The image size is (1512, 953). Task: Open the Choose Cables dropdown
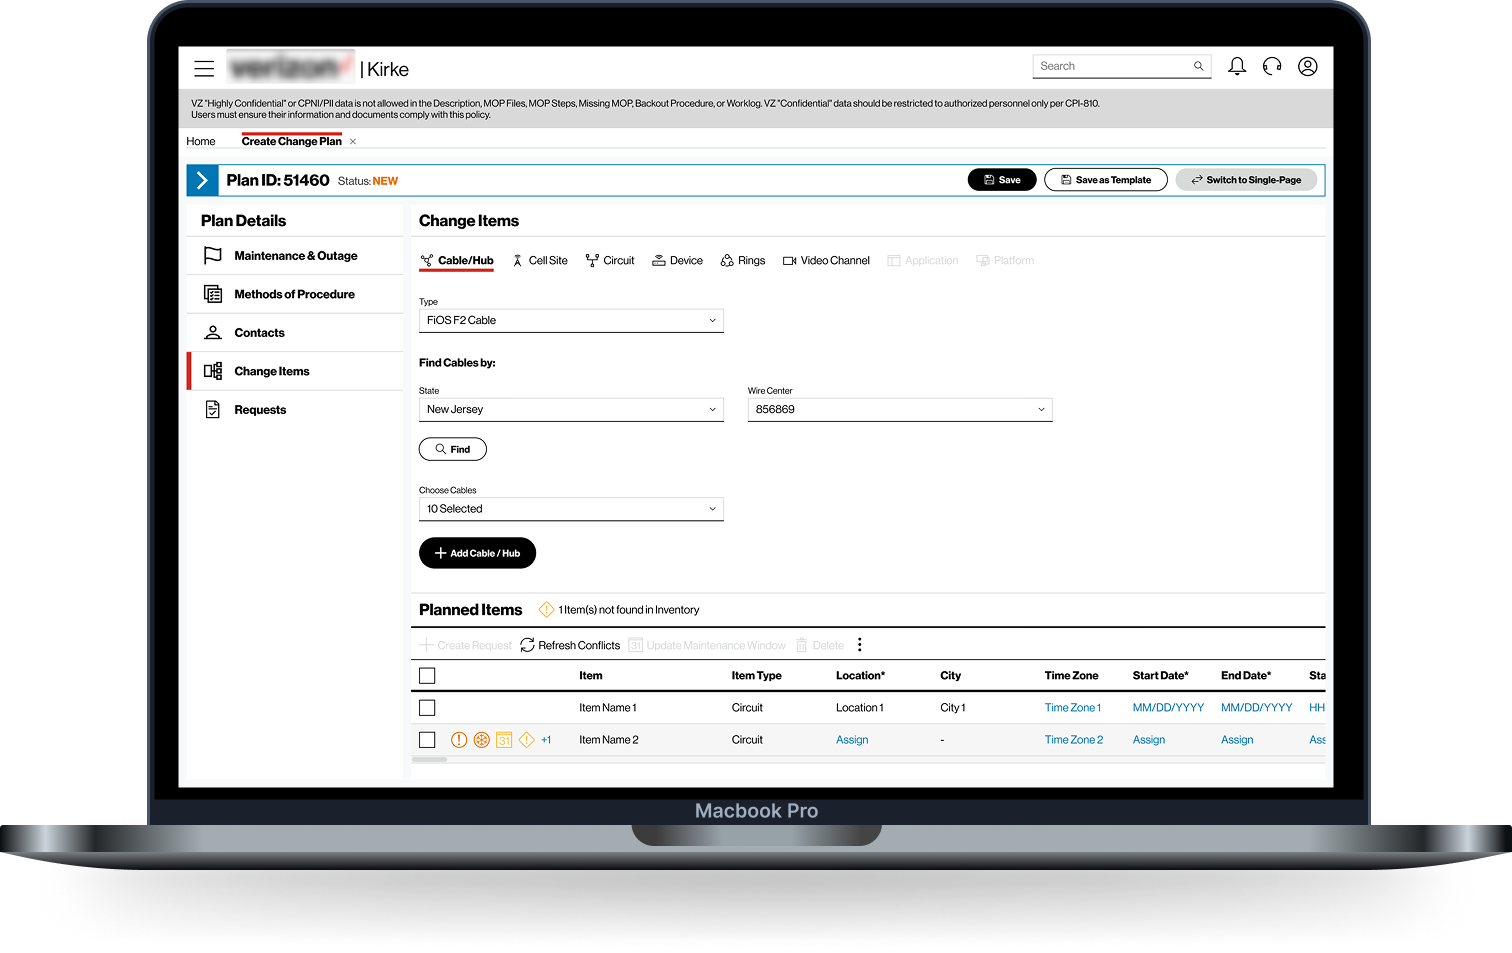pyautogui.click(x=571, y=509)
